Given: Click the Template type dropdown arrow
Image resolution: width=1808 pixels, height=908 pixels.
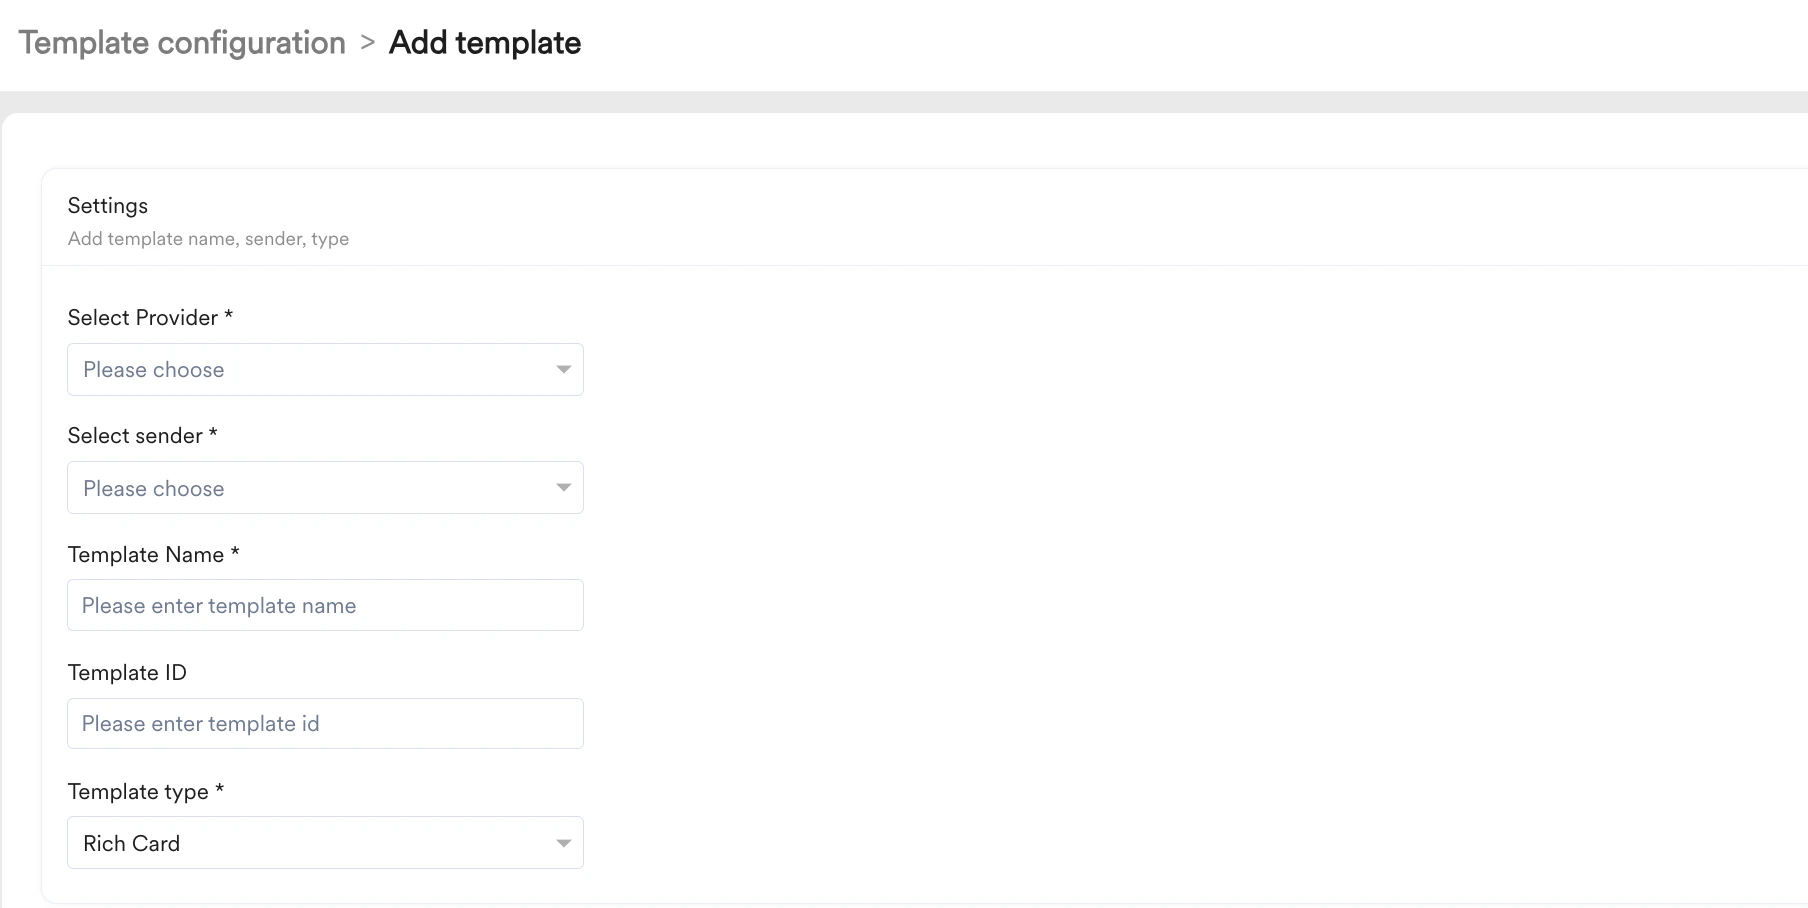Looking at the screenshot, I should (x=564, y=843).
